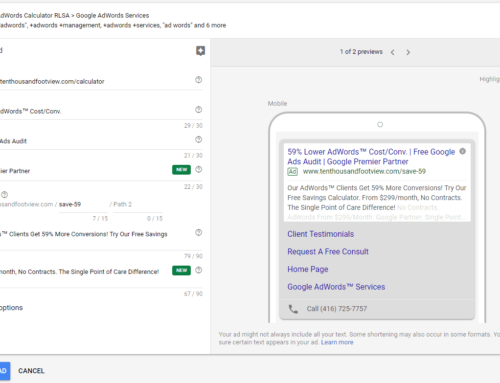Image resolution: width=500 pixels, height=383 pixels.
Task: Click the 22 / 30 character counter
Action: tap(193, 187)
